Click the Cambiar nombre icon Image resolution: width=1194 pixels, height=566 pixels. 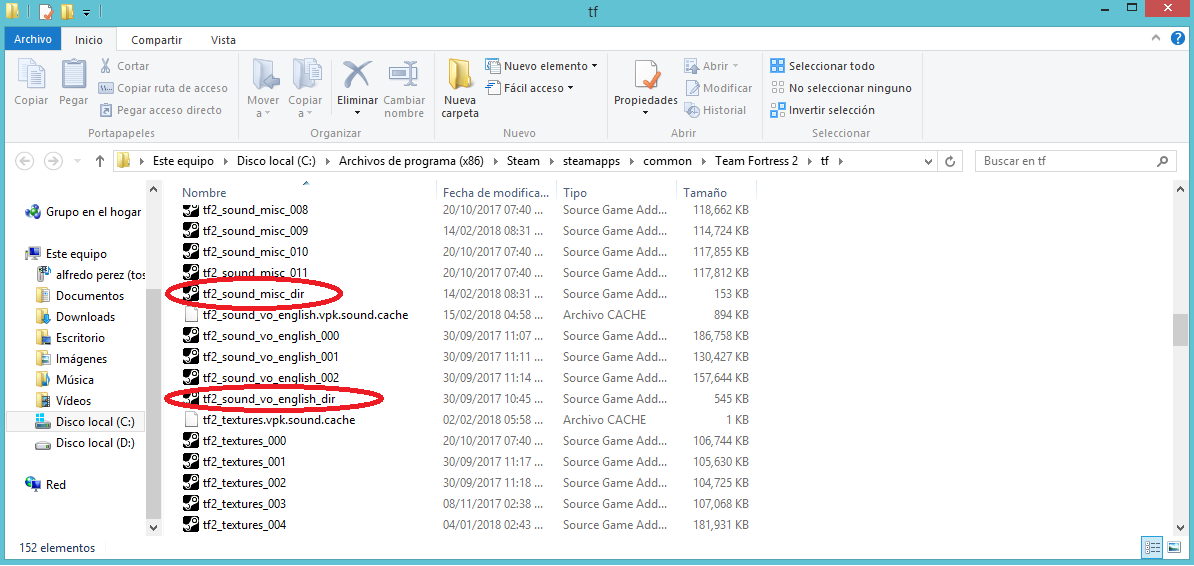coord(404,75)
